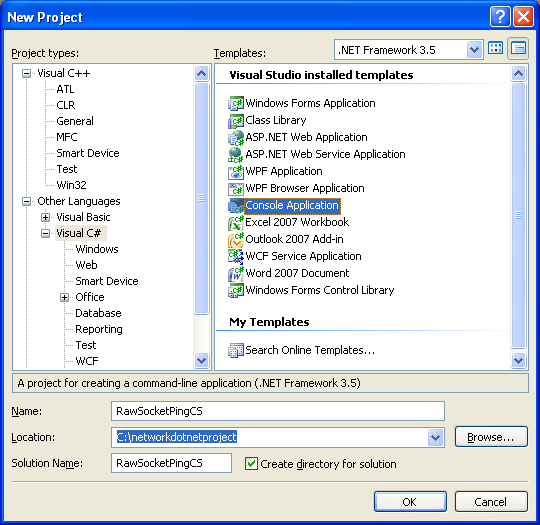
Task: Select ATL under Visual C++
Action: 65,89
